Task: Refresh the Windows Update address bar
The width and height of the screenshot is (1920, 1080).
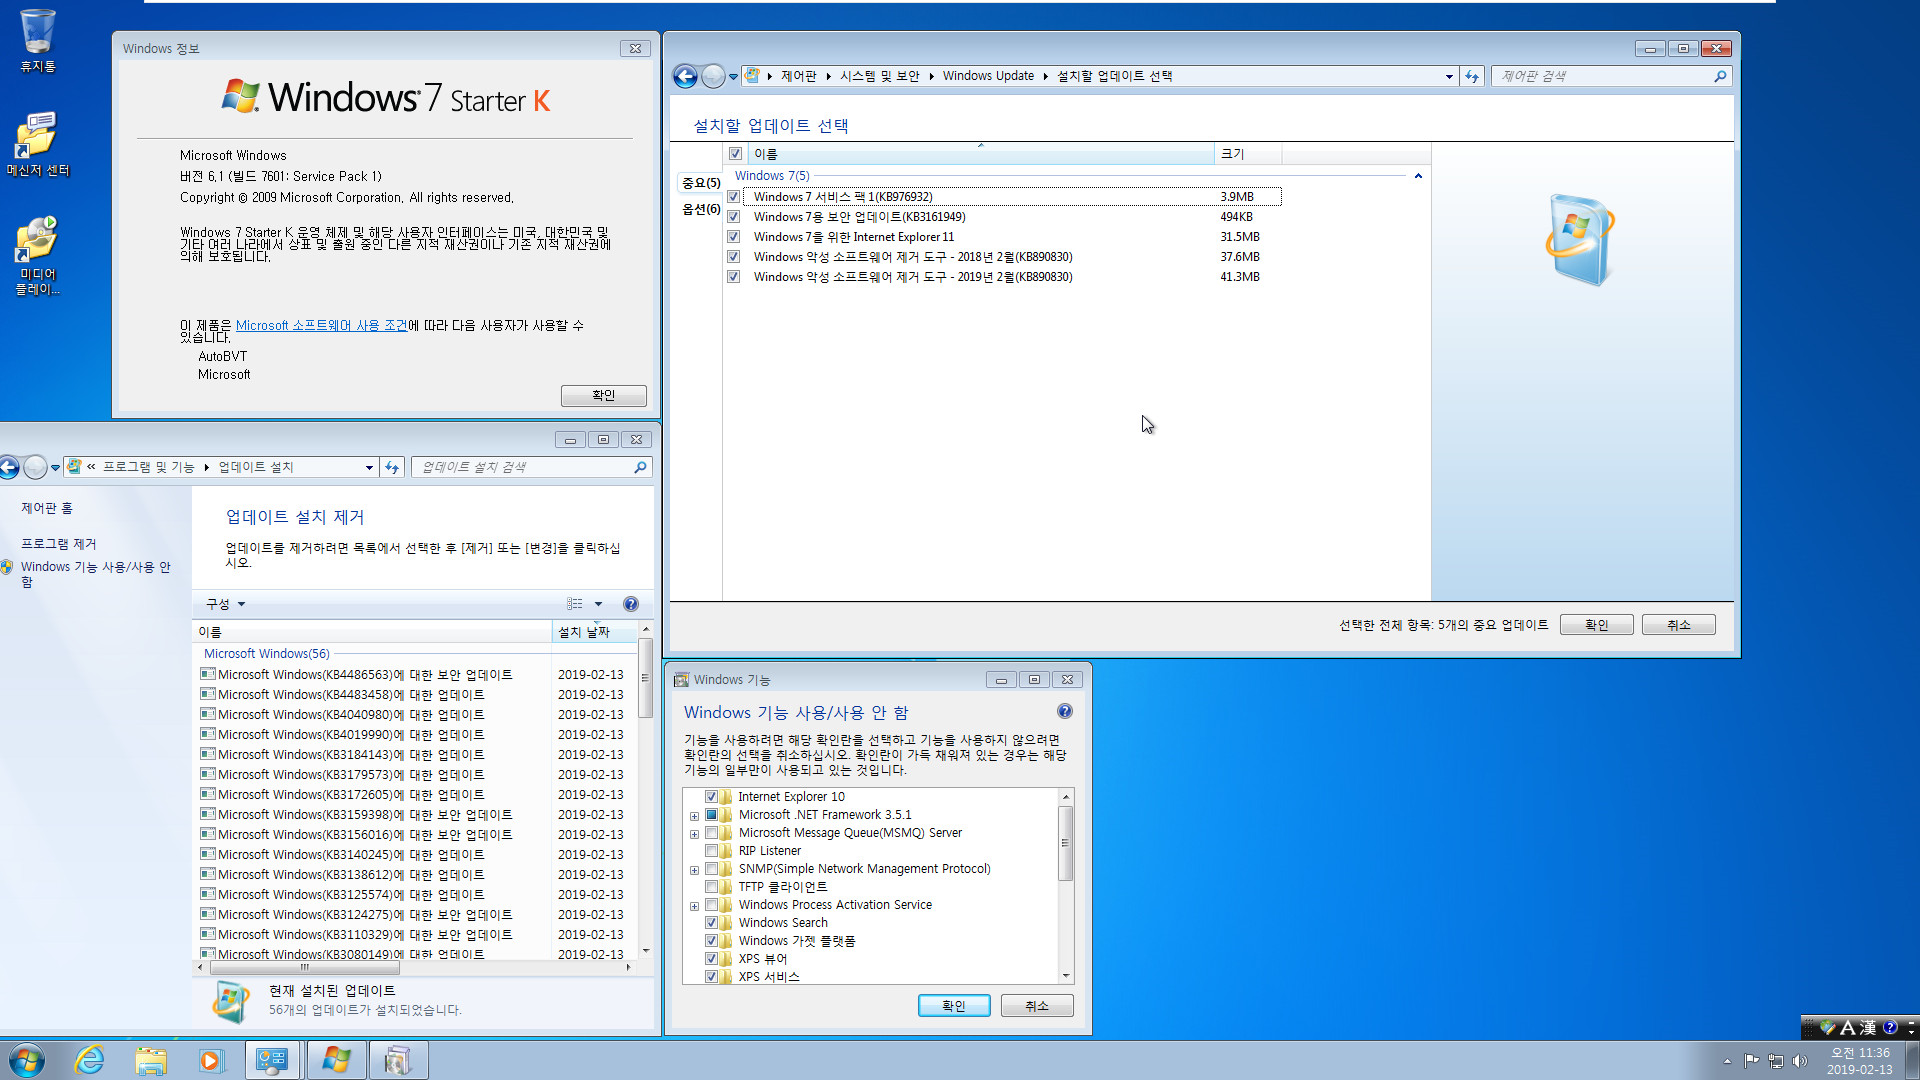Action: (x=1472, y=76)
